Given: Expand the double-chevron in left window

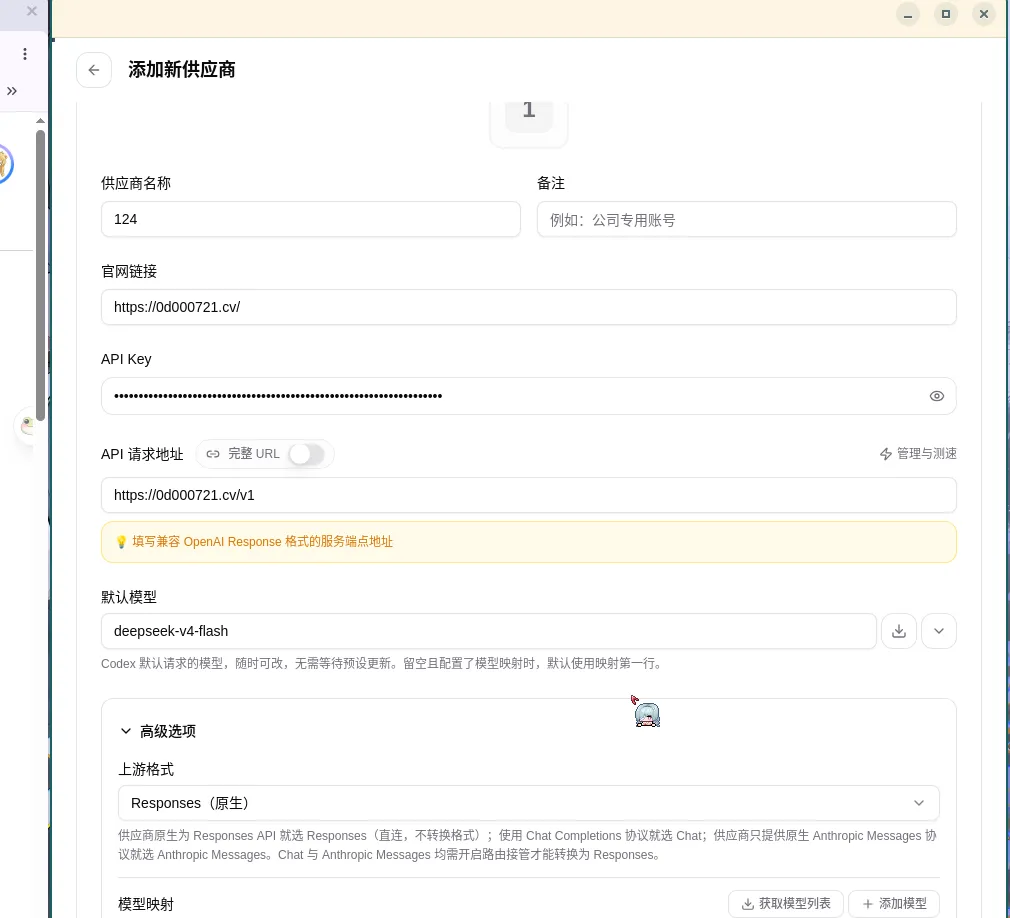Looking at the screenshot, I should tap(12, 91).
